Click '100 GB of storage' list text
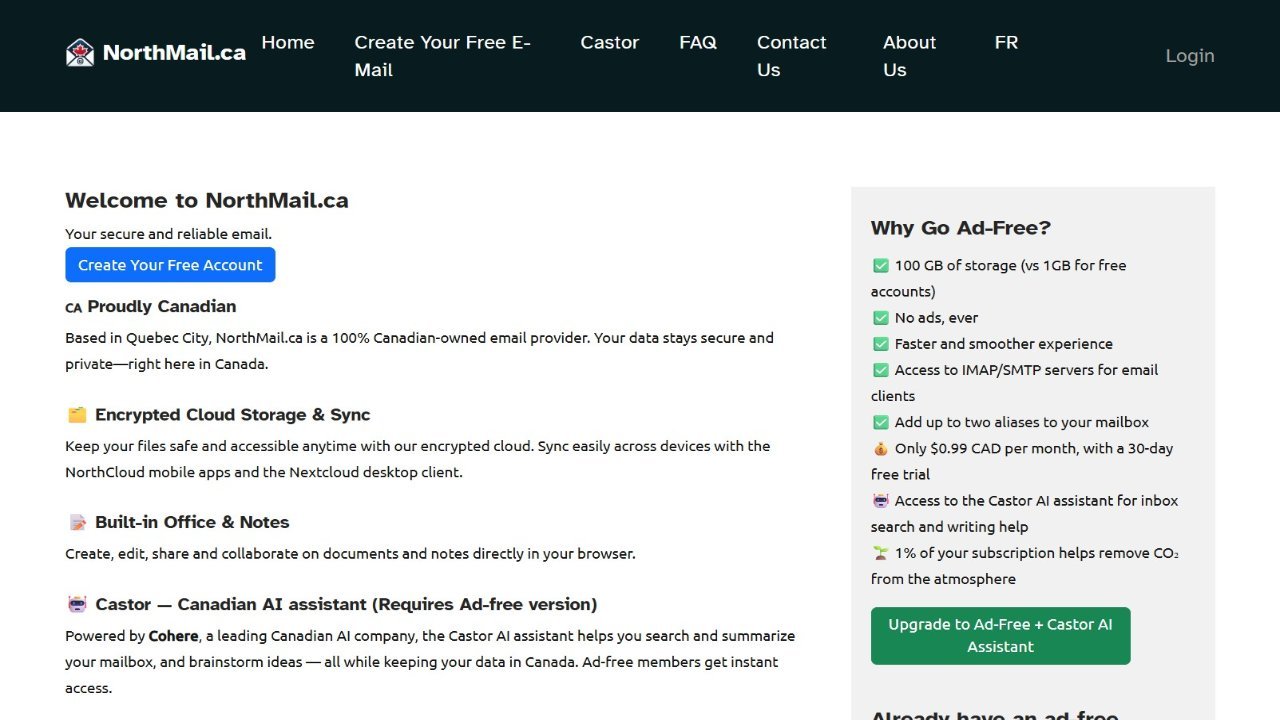The image size is (1280, 720). [x=955, y=265]
